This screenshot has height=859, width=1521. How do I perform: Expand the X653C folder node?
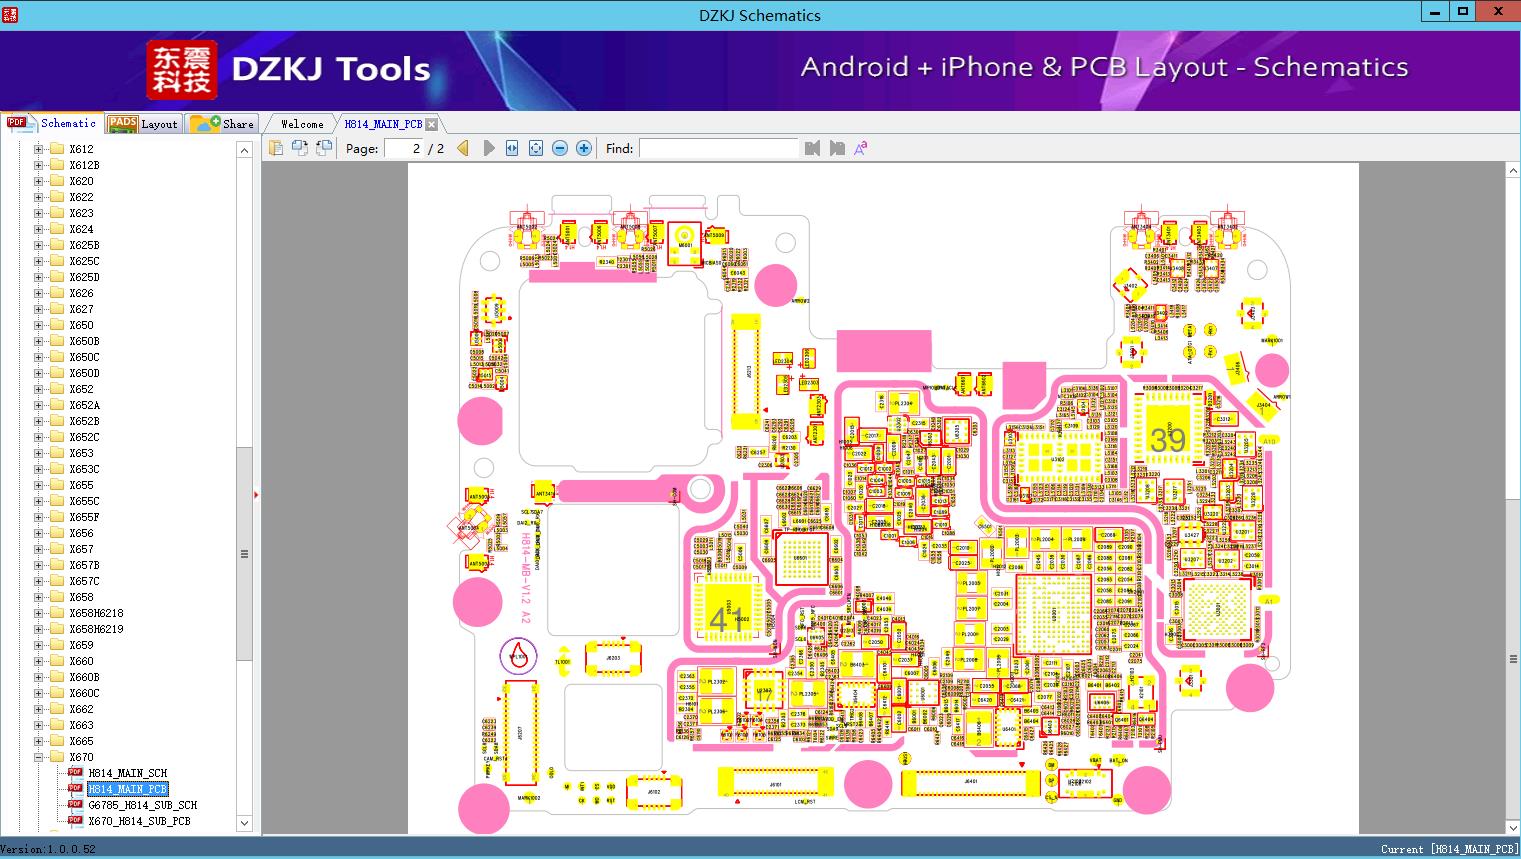39,469
